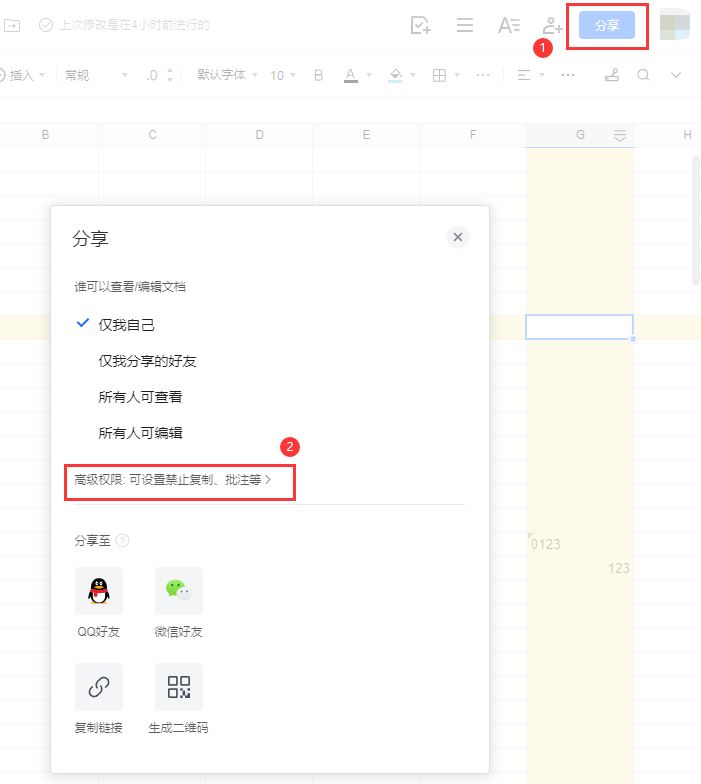Click the decimal places stepper arrows
Image resolution: width=701 pixels, height=784 pixels.
[x=170, y=76]
